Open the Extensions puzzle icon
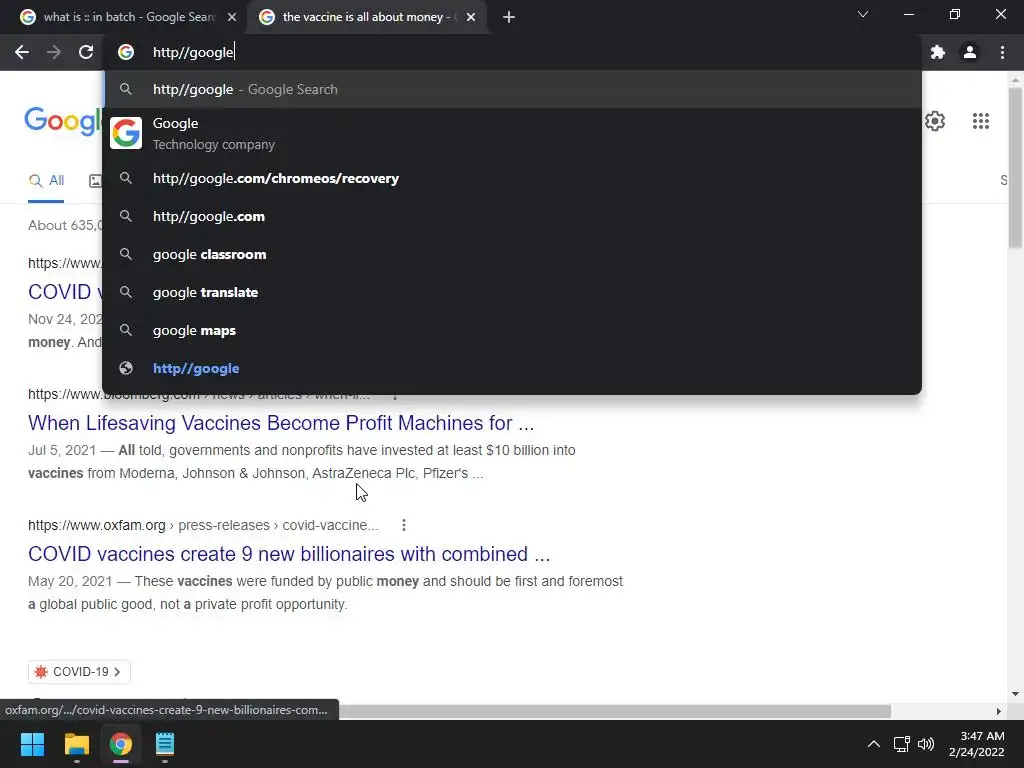Image resolution: width=1024 pixels, height=768 pixels. [x=938, y=52]
